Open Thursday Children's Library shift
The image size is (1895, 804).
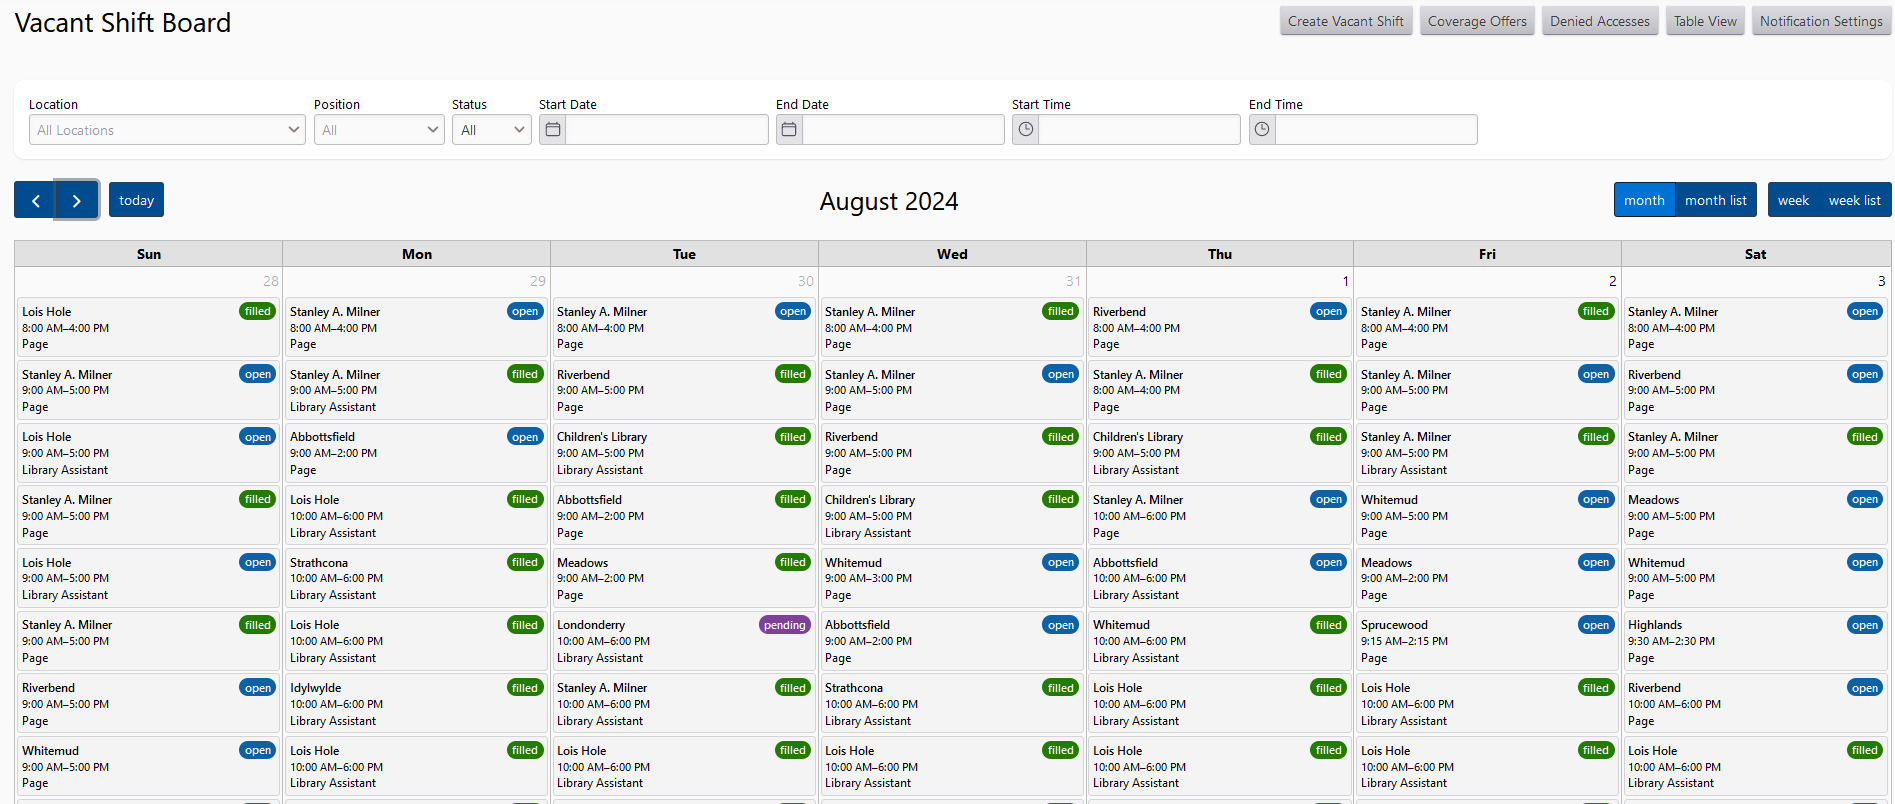1219,453
